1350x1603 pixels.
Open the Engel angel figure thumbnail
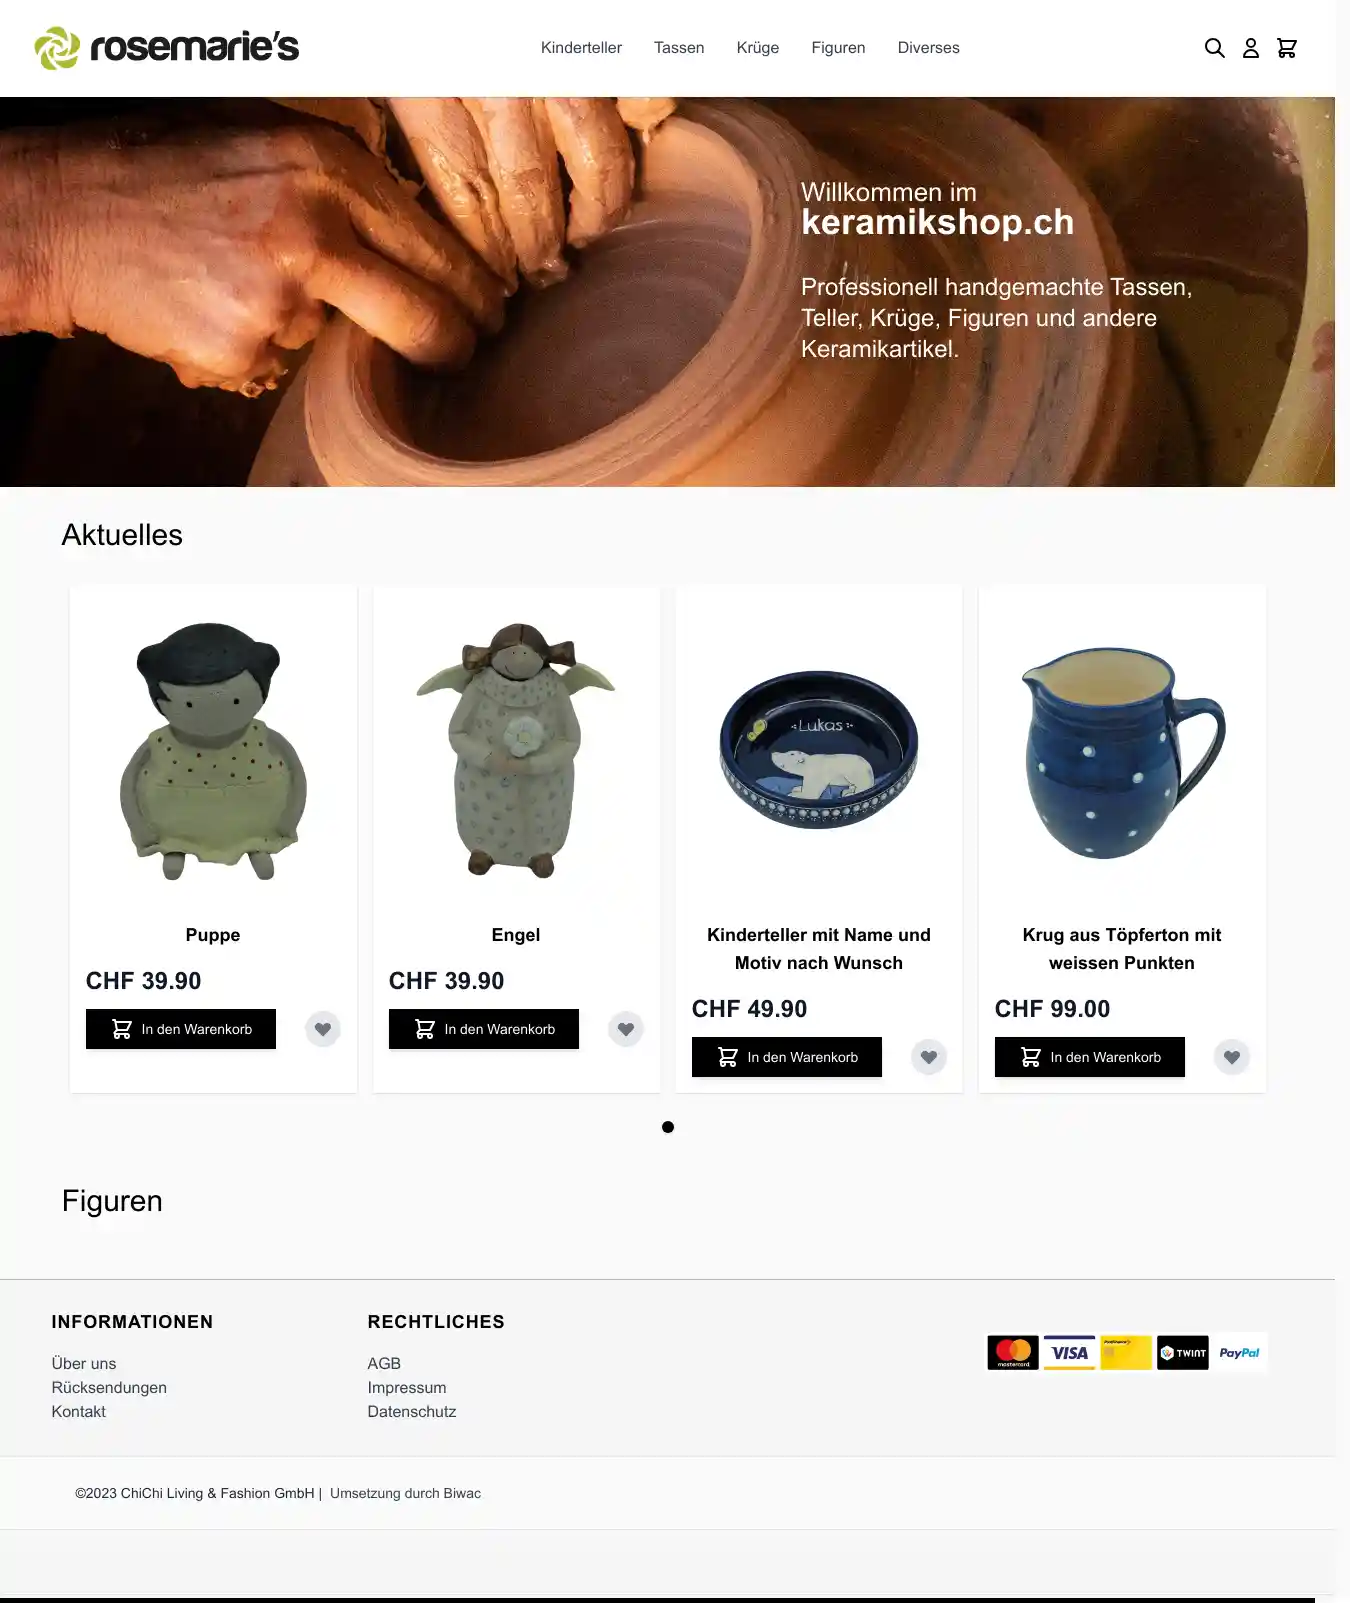516,750
